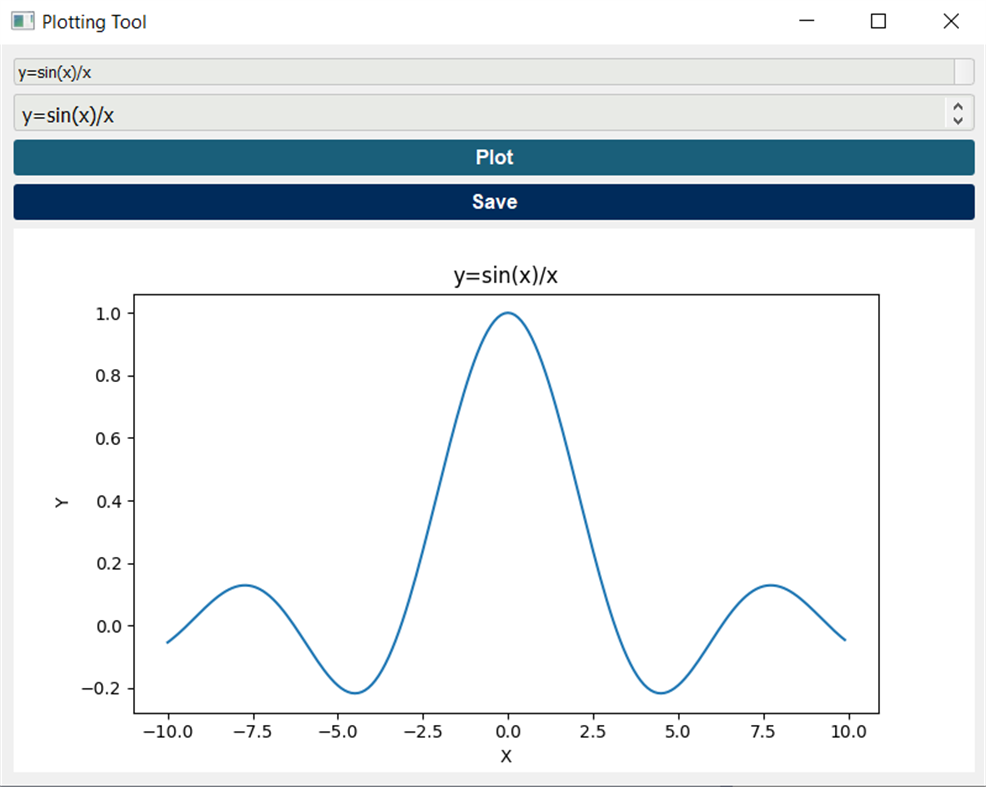Click the Y axis label
This screenshot has width=986, height=787.
(x=64, y=500)
